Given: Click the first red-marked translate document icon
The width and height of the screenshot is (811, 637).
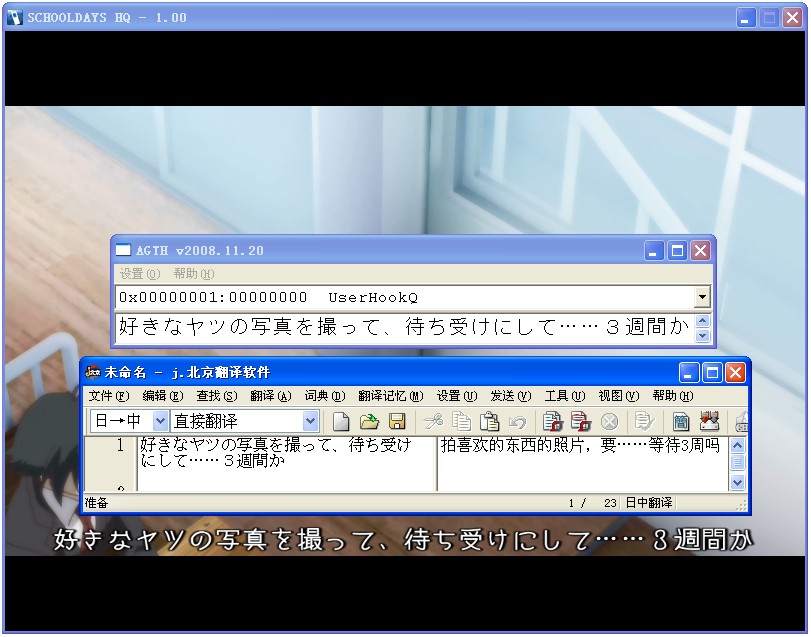Looking at the screenshot, I should [x=552, y=421].
